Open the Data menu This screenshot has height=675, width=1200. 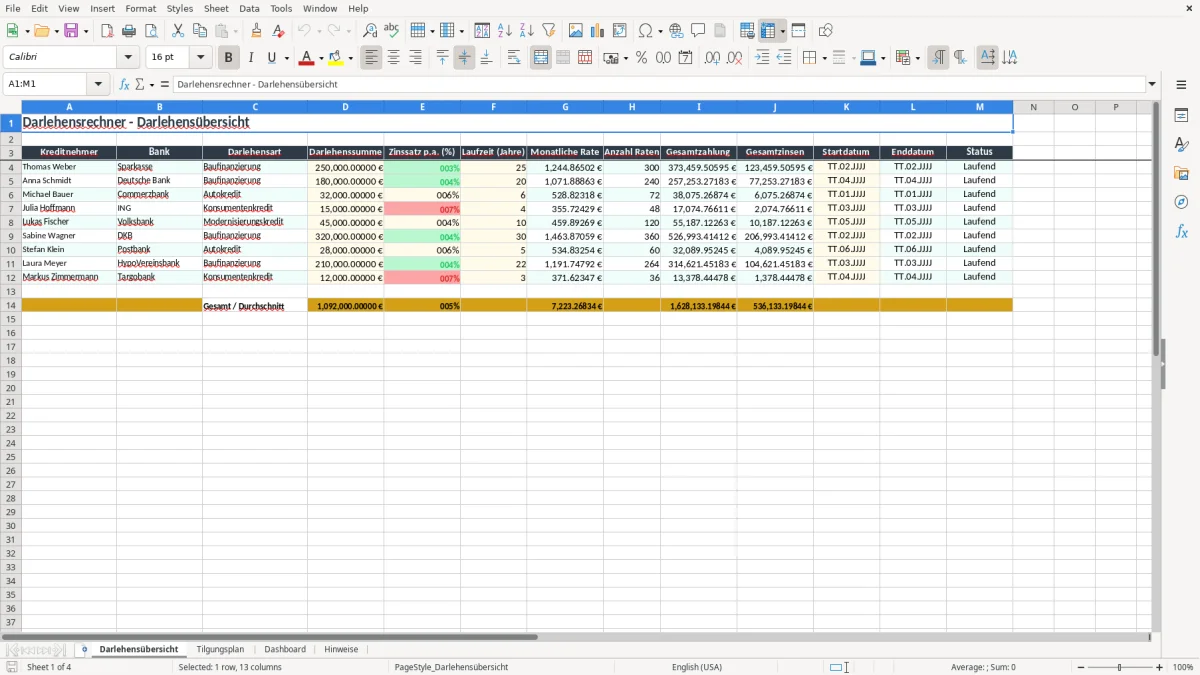click(249, 8)
